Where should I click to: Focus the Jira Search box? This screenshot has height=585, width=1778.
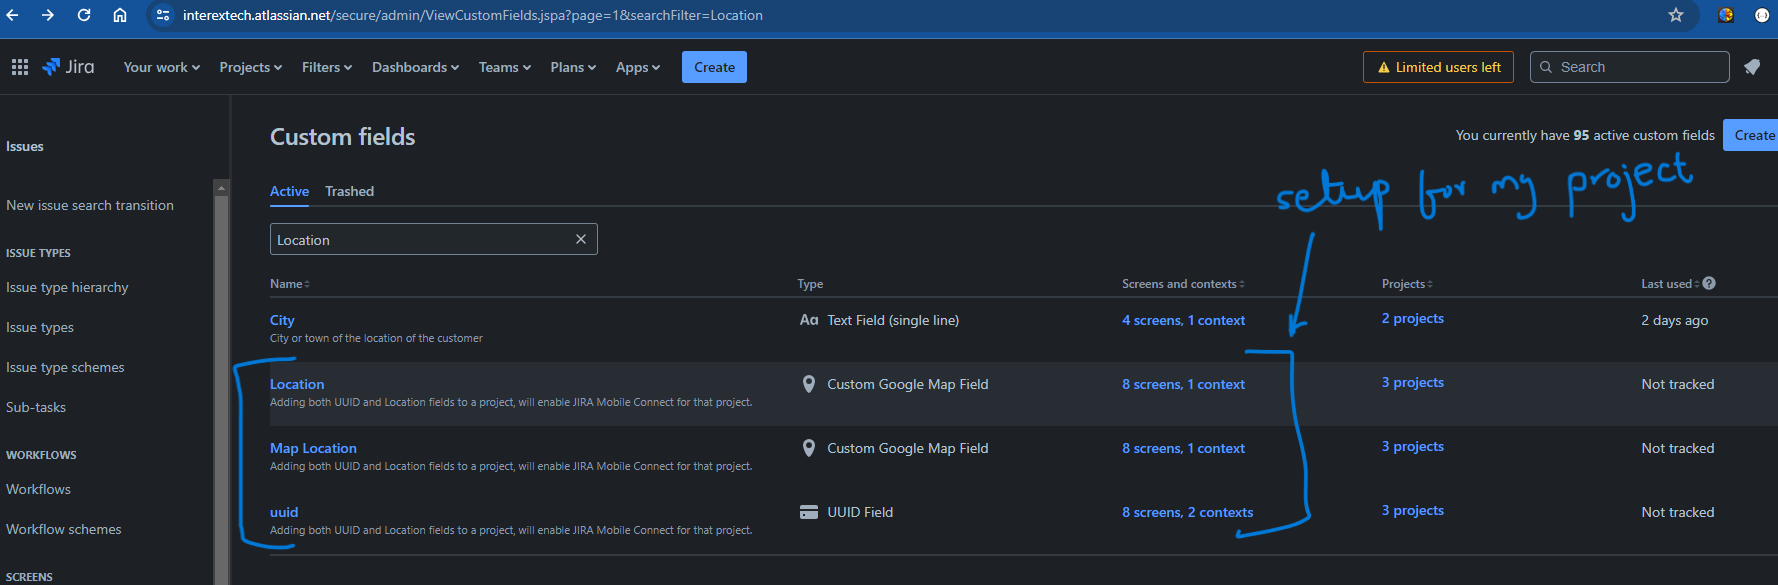point(1629,67)
